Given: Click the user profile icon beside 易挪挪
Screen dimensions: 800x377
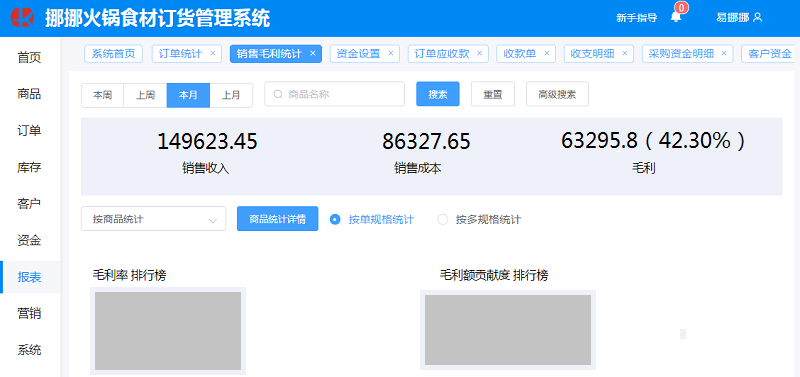Looking at the screenshot, I should (758, 17).
